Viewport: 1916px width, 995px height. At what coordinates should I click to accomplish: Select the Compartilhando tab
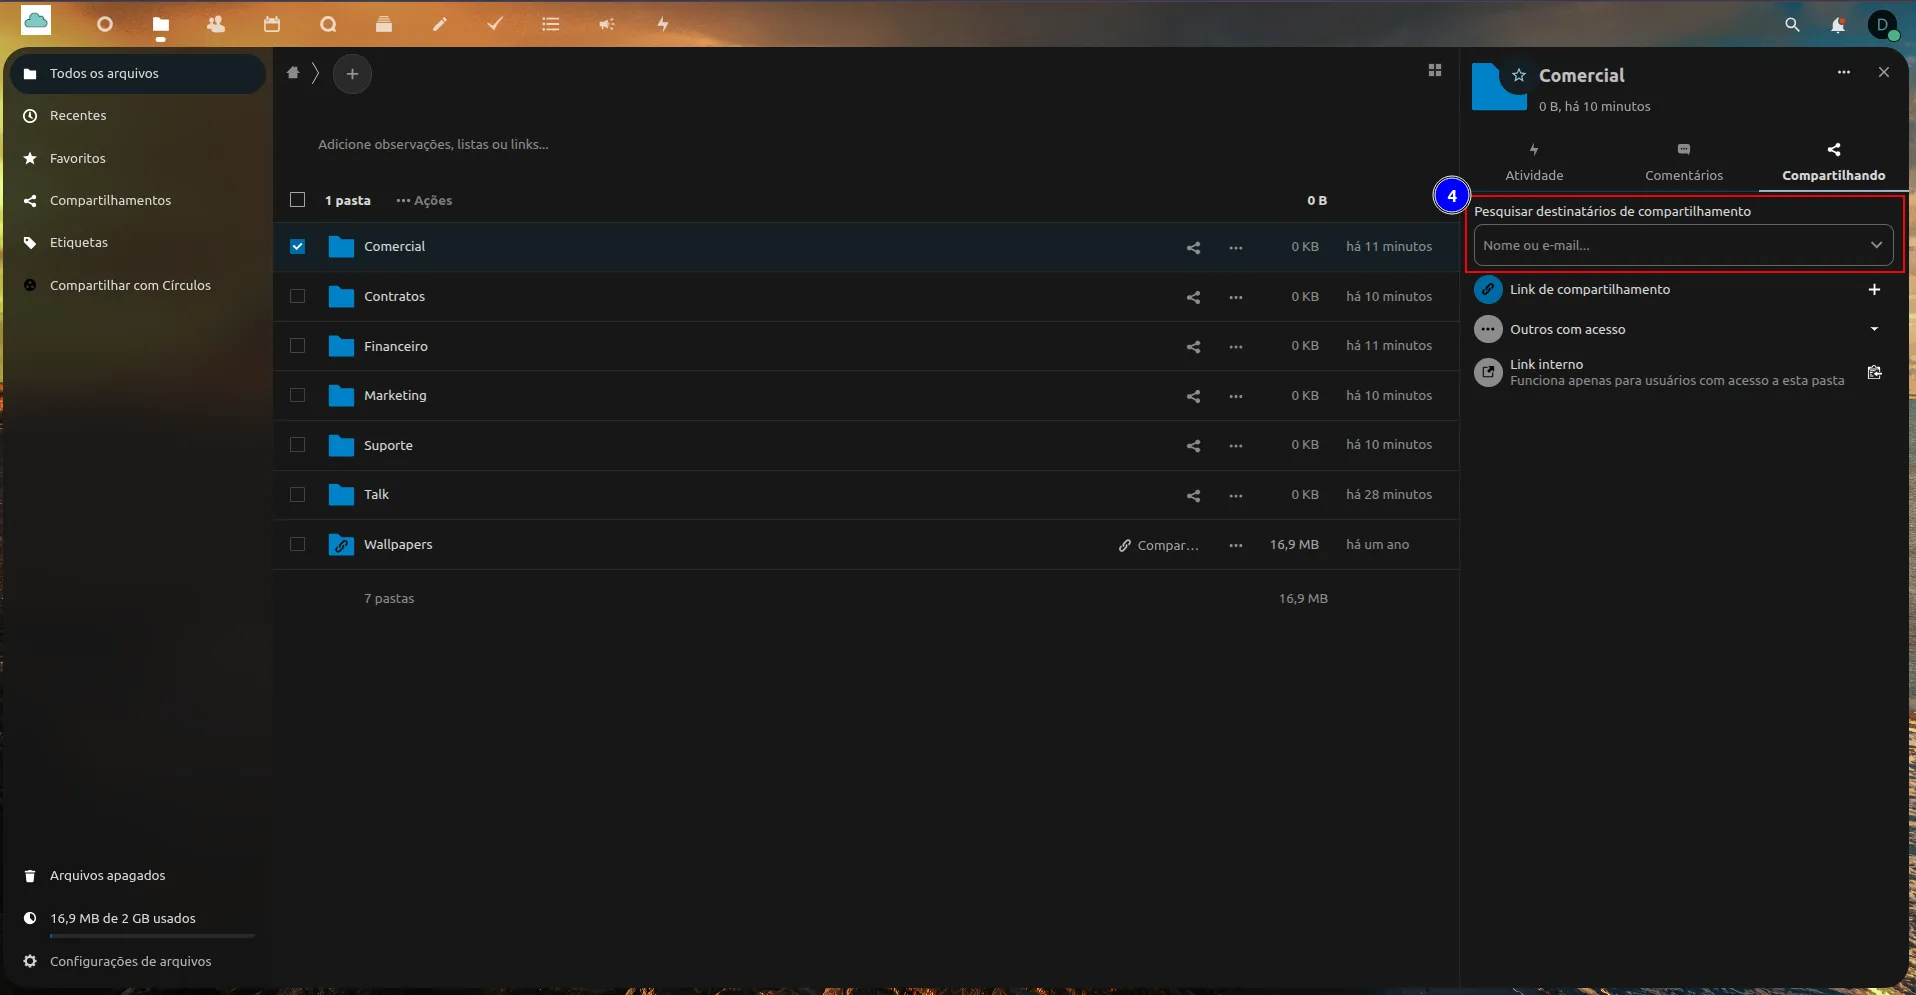[x=1834, y=163]
